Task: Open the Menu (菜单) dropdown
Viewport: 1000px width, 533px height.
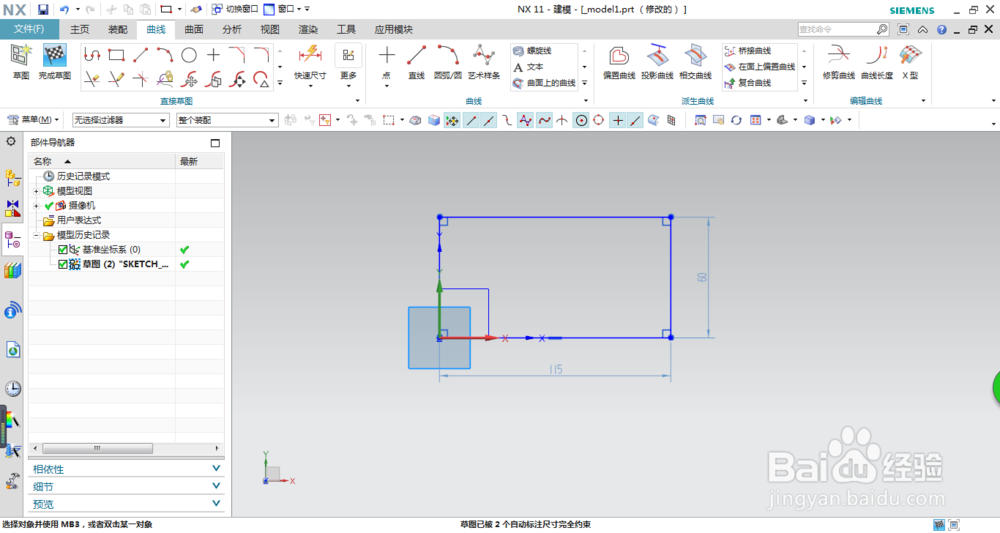Action: click(33, 120)
